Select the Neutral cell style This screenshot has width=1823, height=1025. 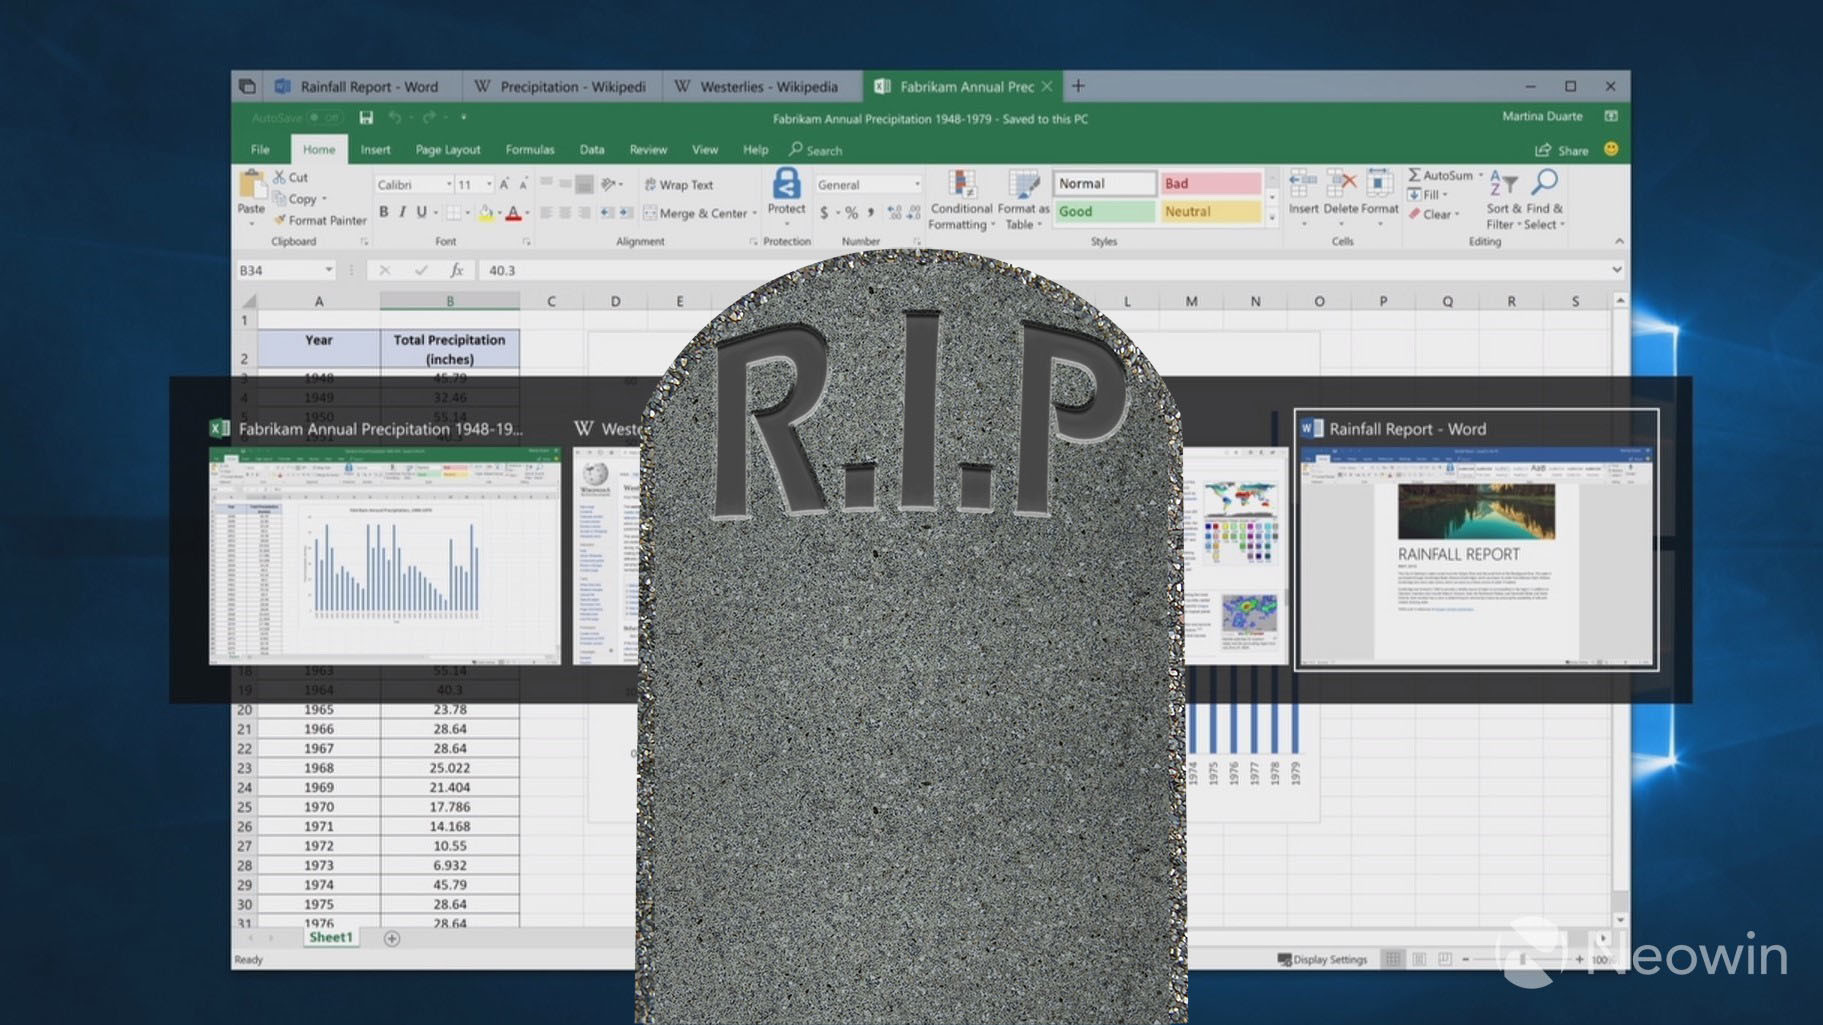pyautogui.click(x=1211, y=212)
